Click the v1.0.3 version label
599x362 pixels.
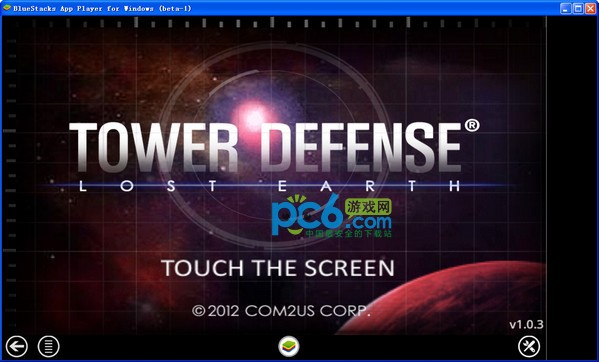pos(526,325)
